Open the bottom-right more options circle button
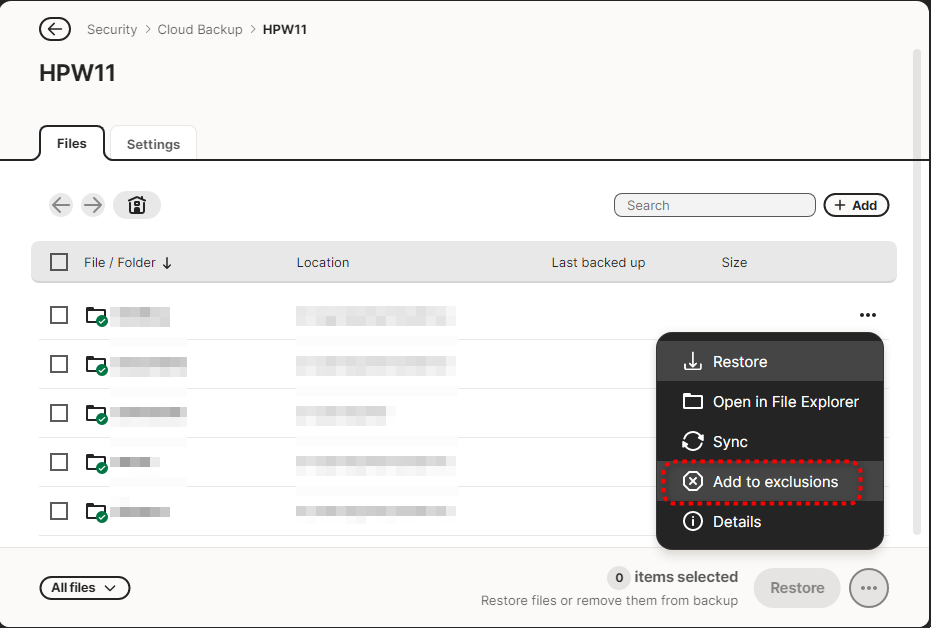This screenshot has height=628, width=931. [x=868, y=588]
